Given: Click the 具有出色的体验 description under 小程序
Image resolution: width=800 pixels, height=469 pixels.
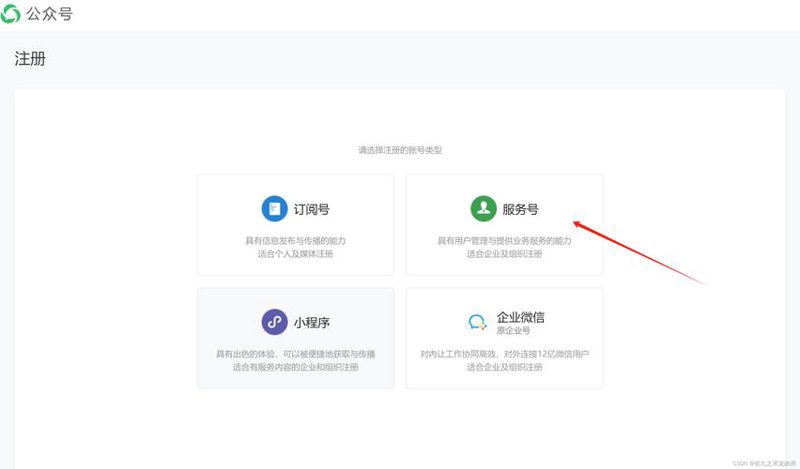Looking at the screenshot, I should tap(295, 354).
